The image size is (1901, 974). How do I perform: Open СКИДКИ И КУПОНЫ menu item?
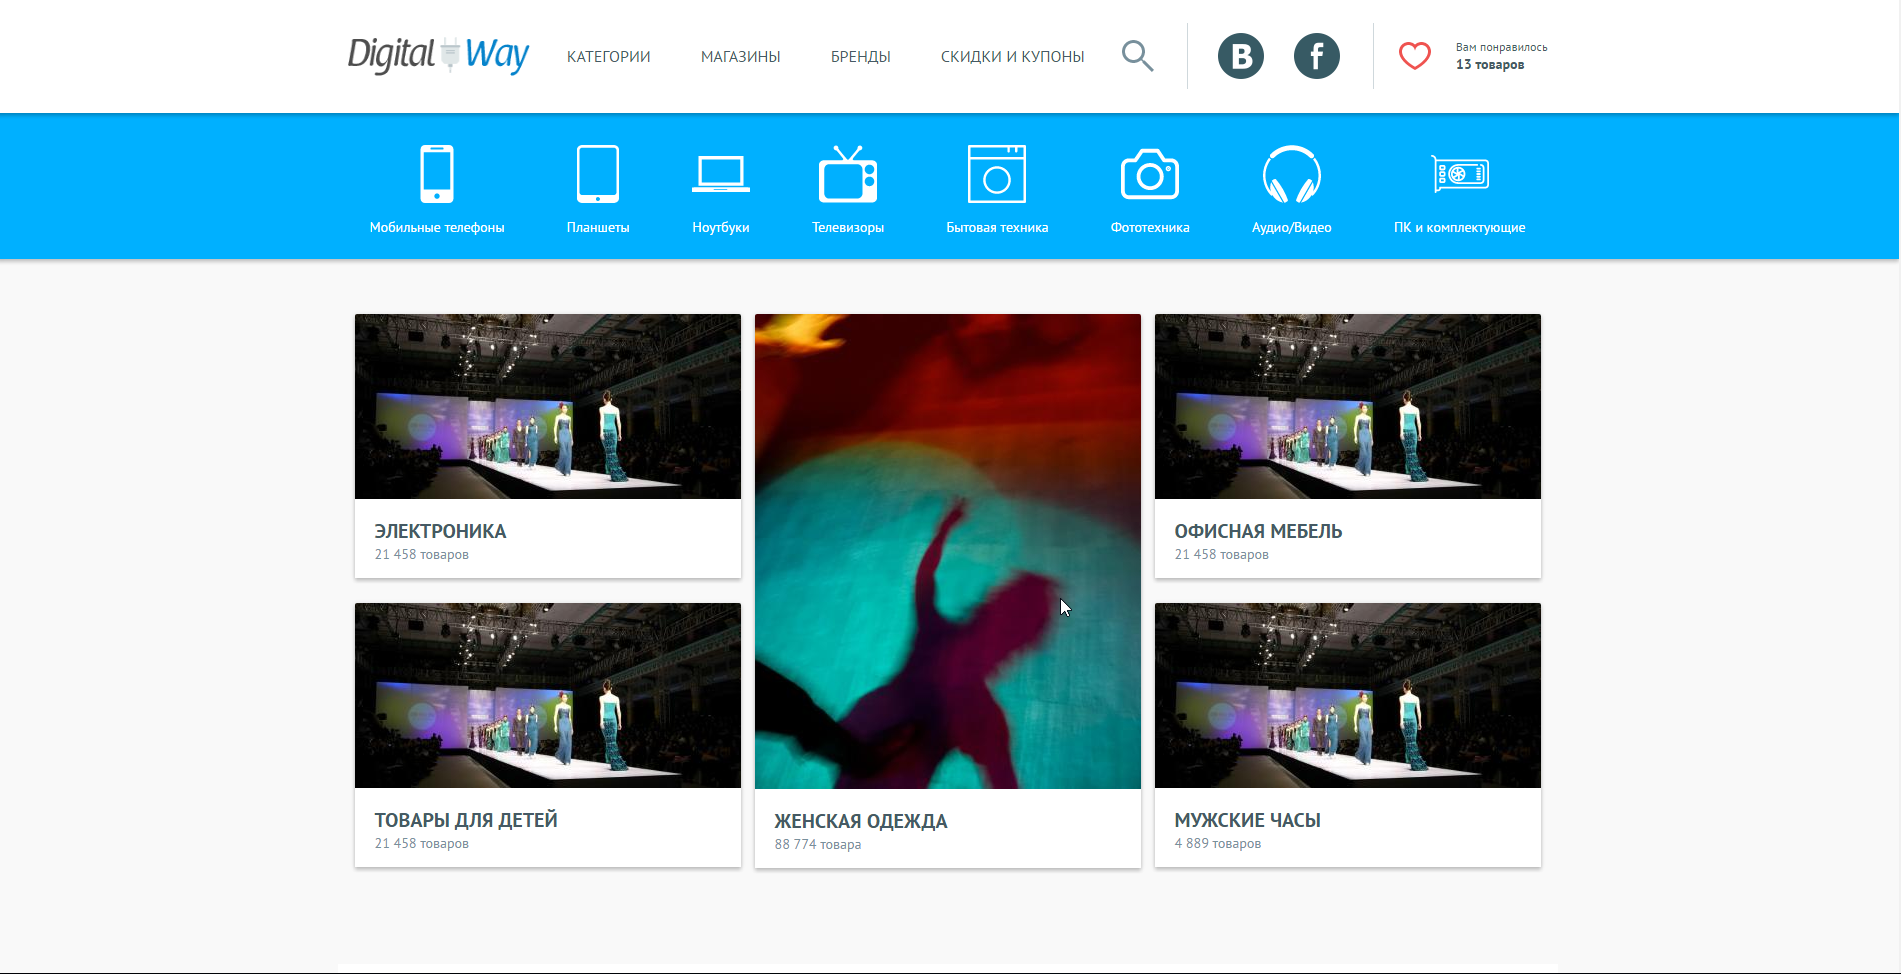point(1013,57)
